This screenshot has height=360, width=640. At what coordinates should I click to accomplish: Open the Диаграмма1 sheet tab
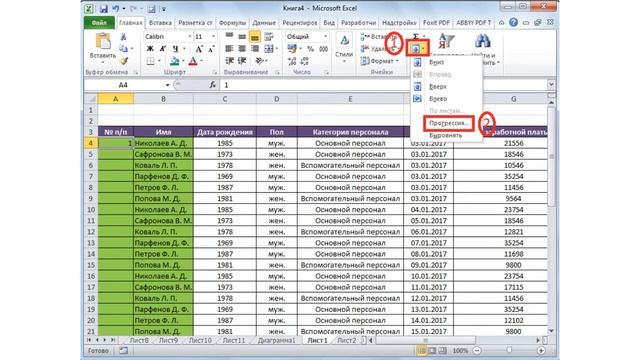276,340
